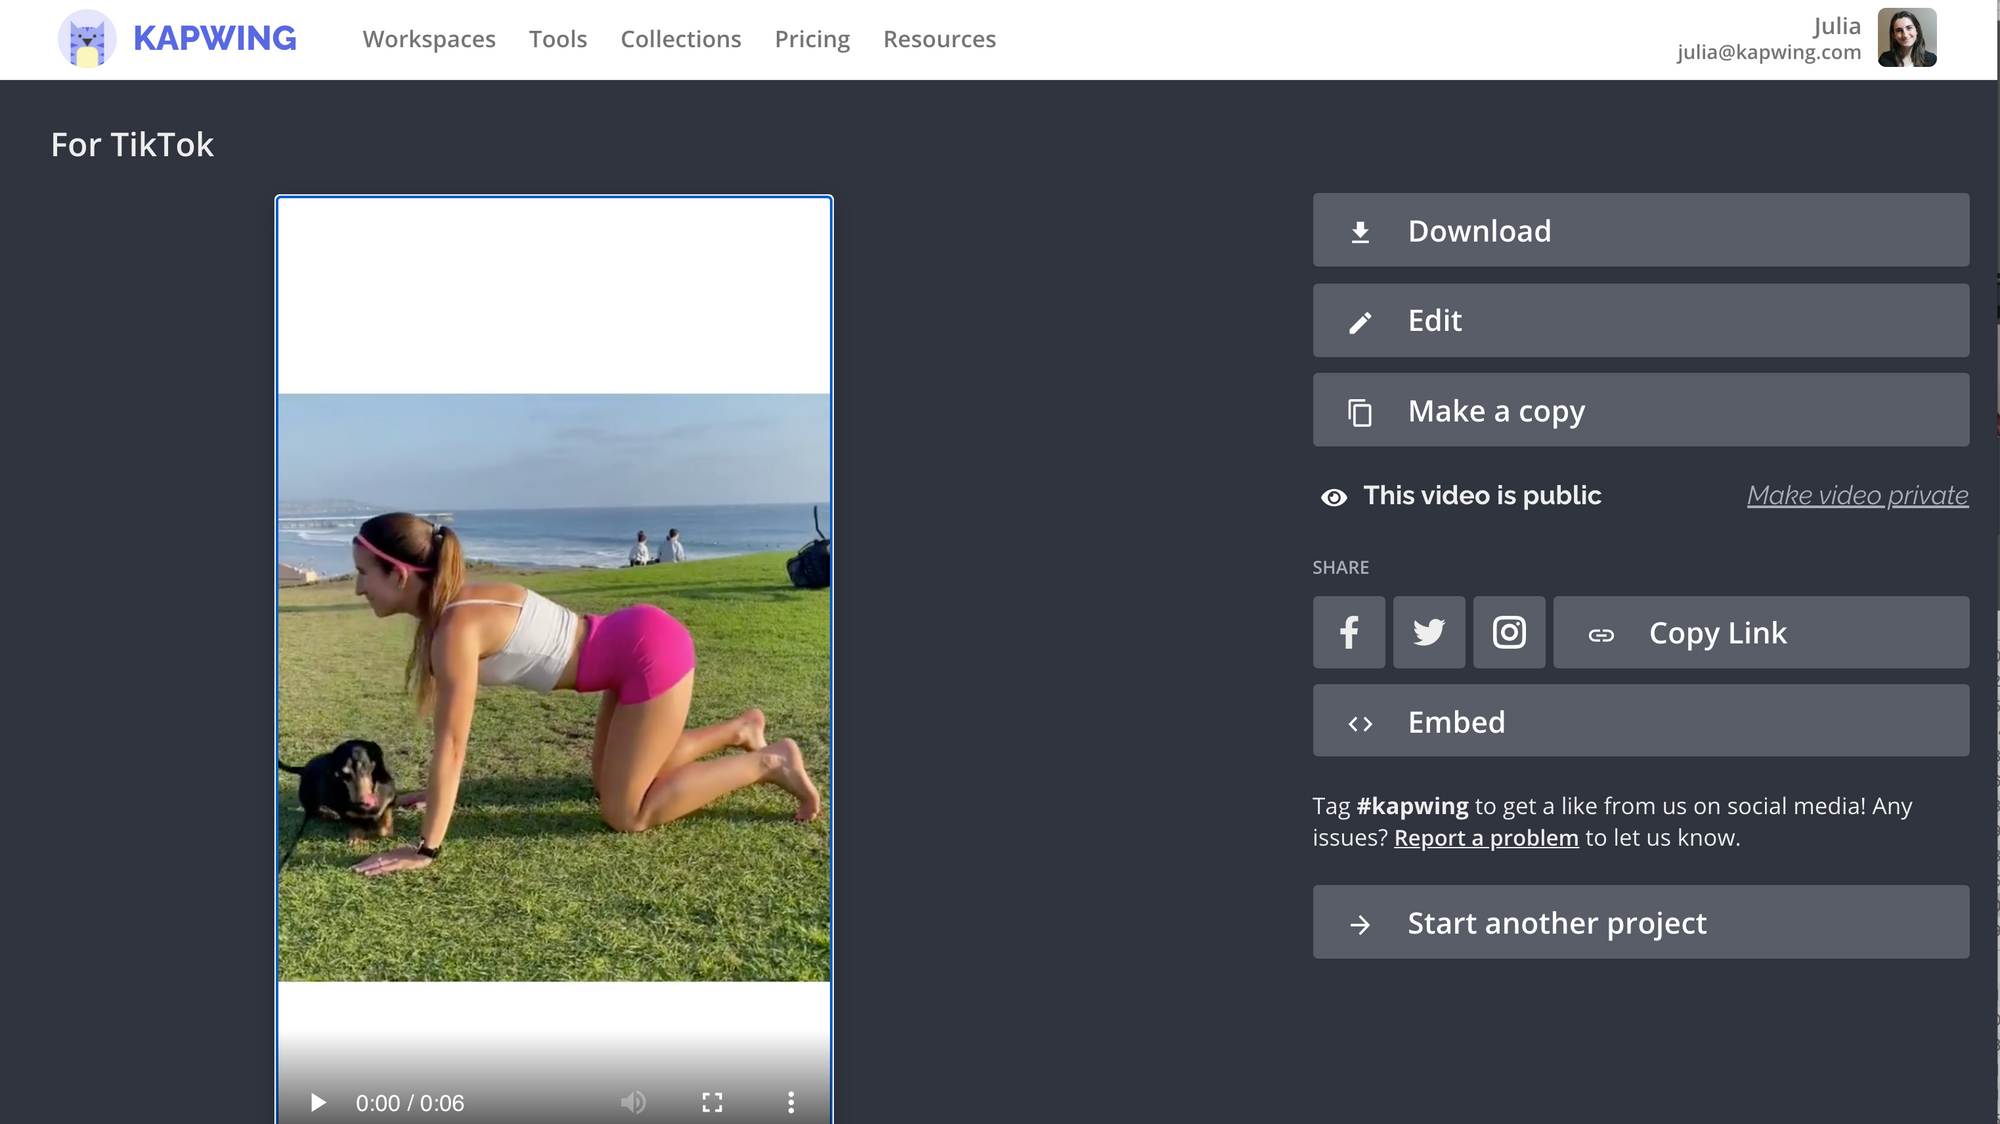This screenshot has width=2000, height=1124.
Task: Play the video
Action: [318, 1102]
